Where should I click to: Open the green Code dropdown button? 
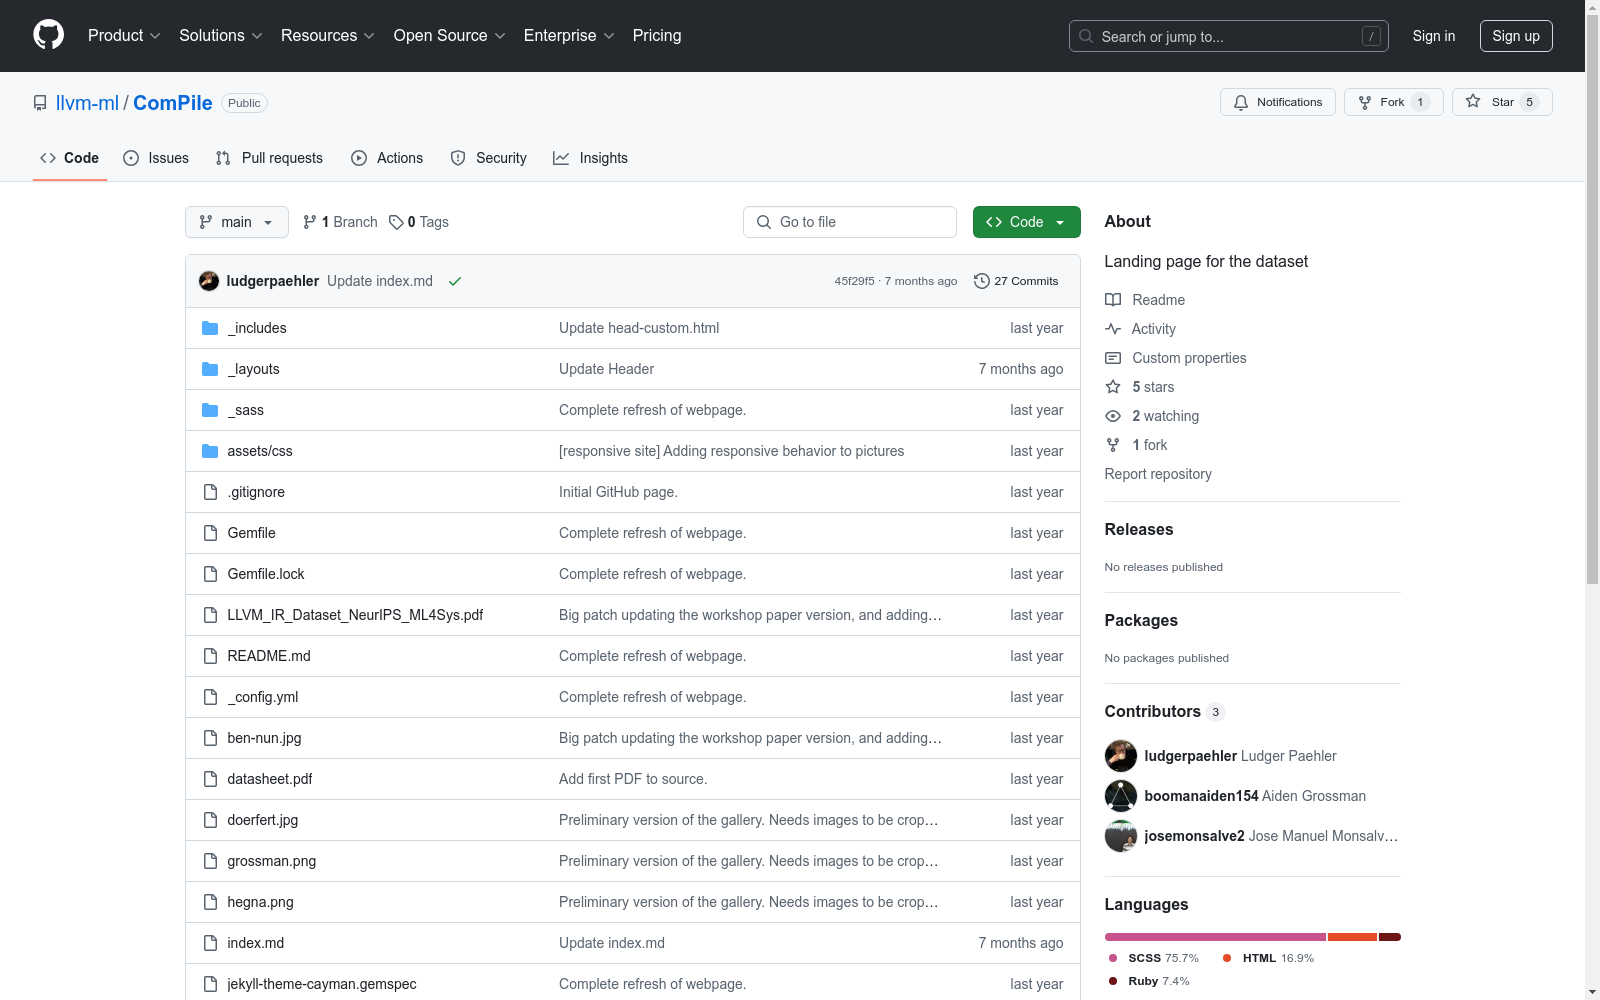pyautogui.click(x=1027, y=222)
